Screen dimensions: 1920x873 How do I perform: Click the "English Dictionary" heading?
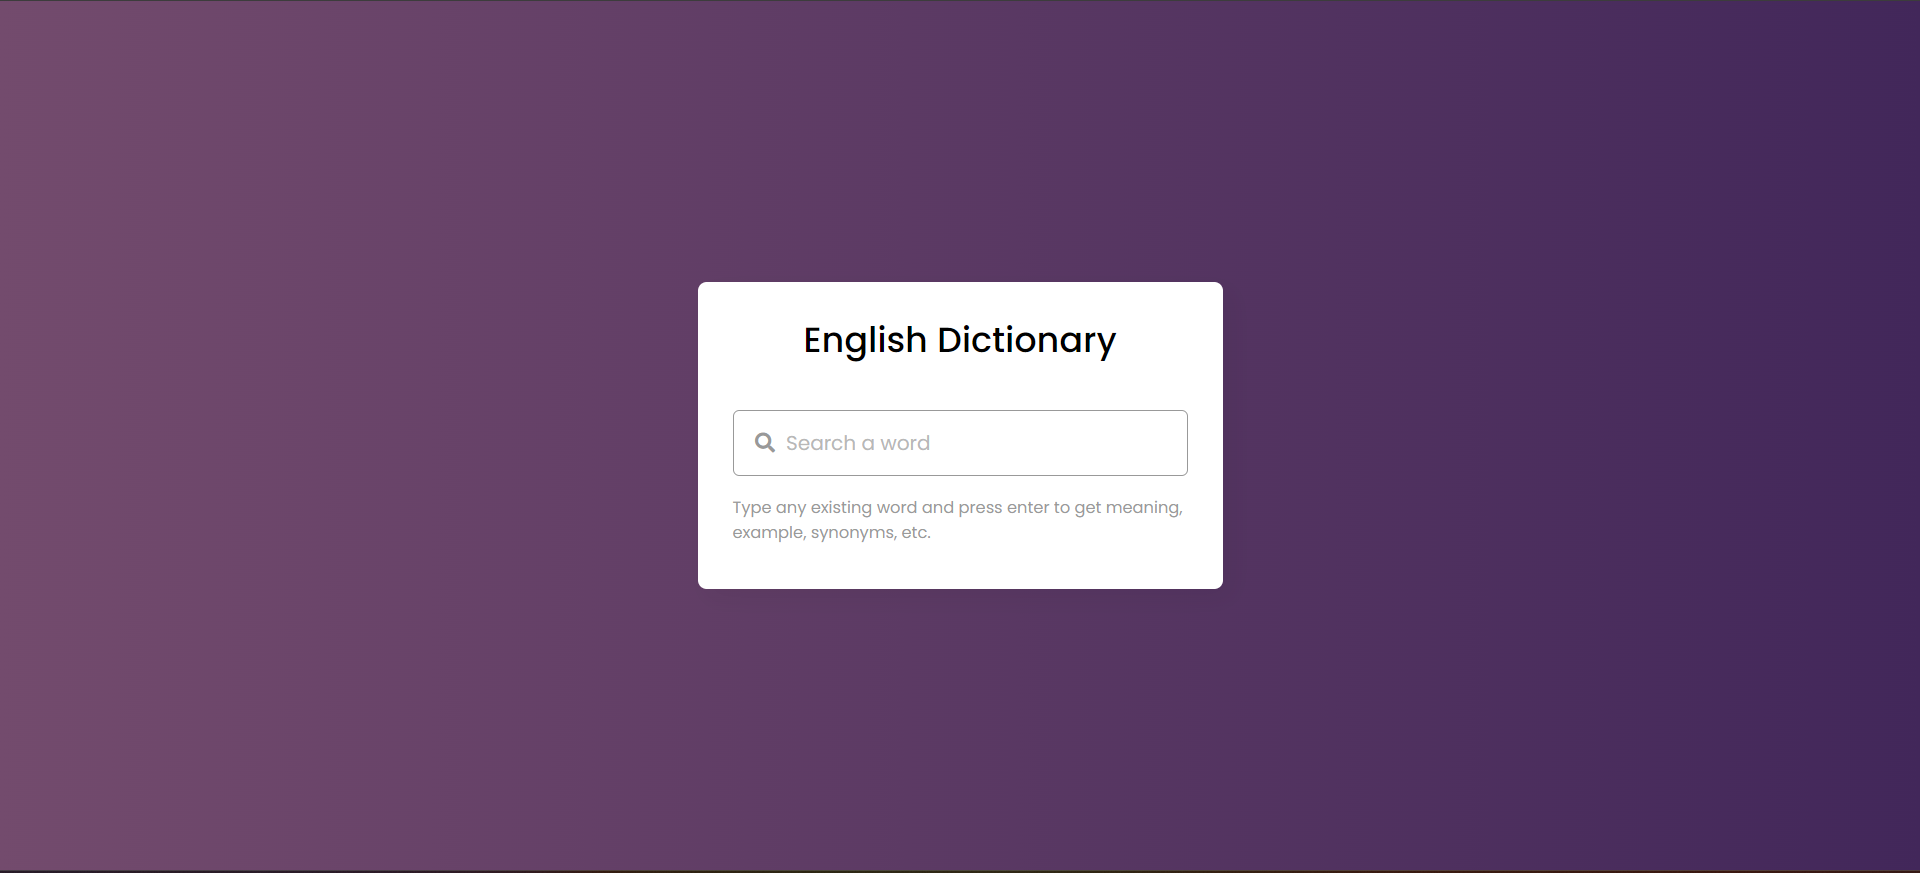coord(960,341)
